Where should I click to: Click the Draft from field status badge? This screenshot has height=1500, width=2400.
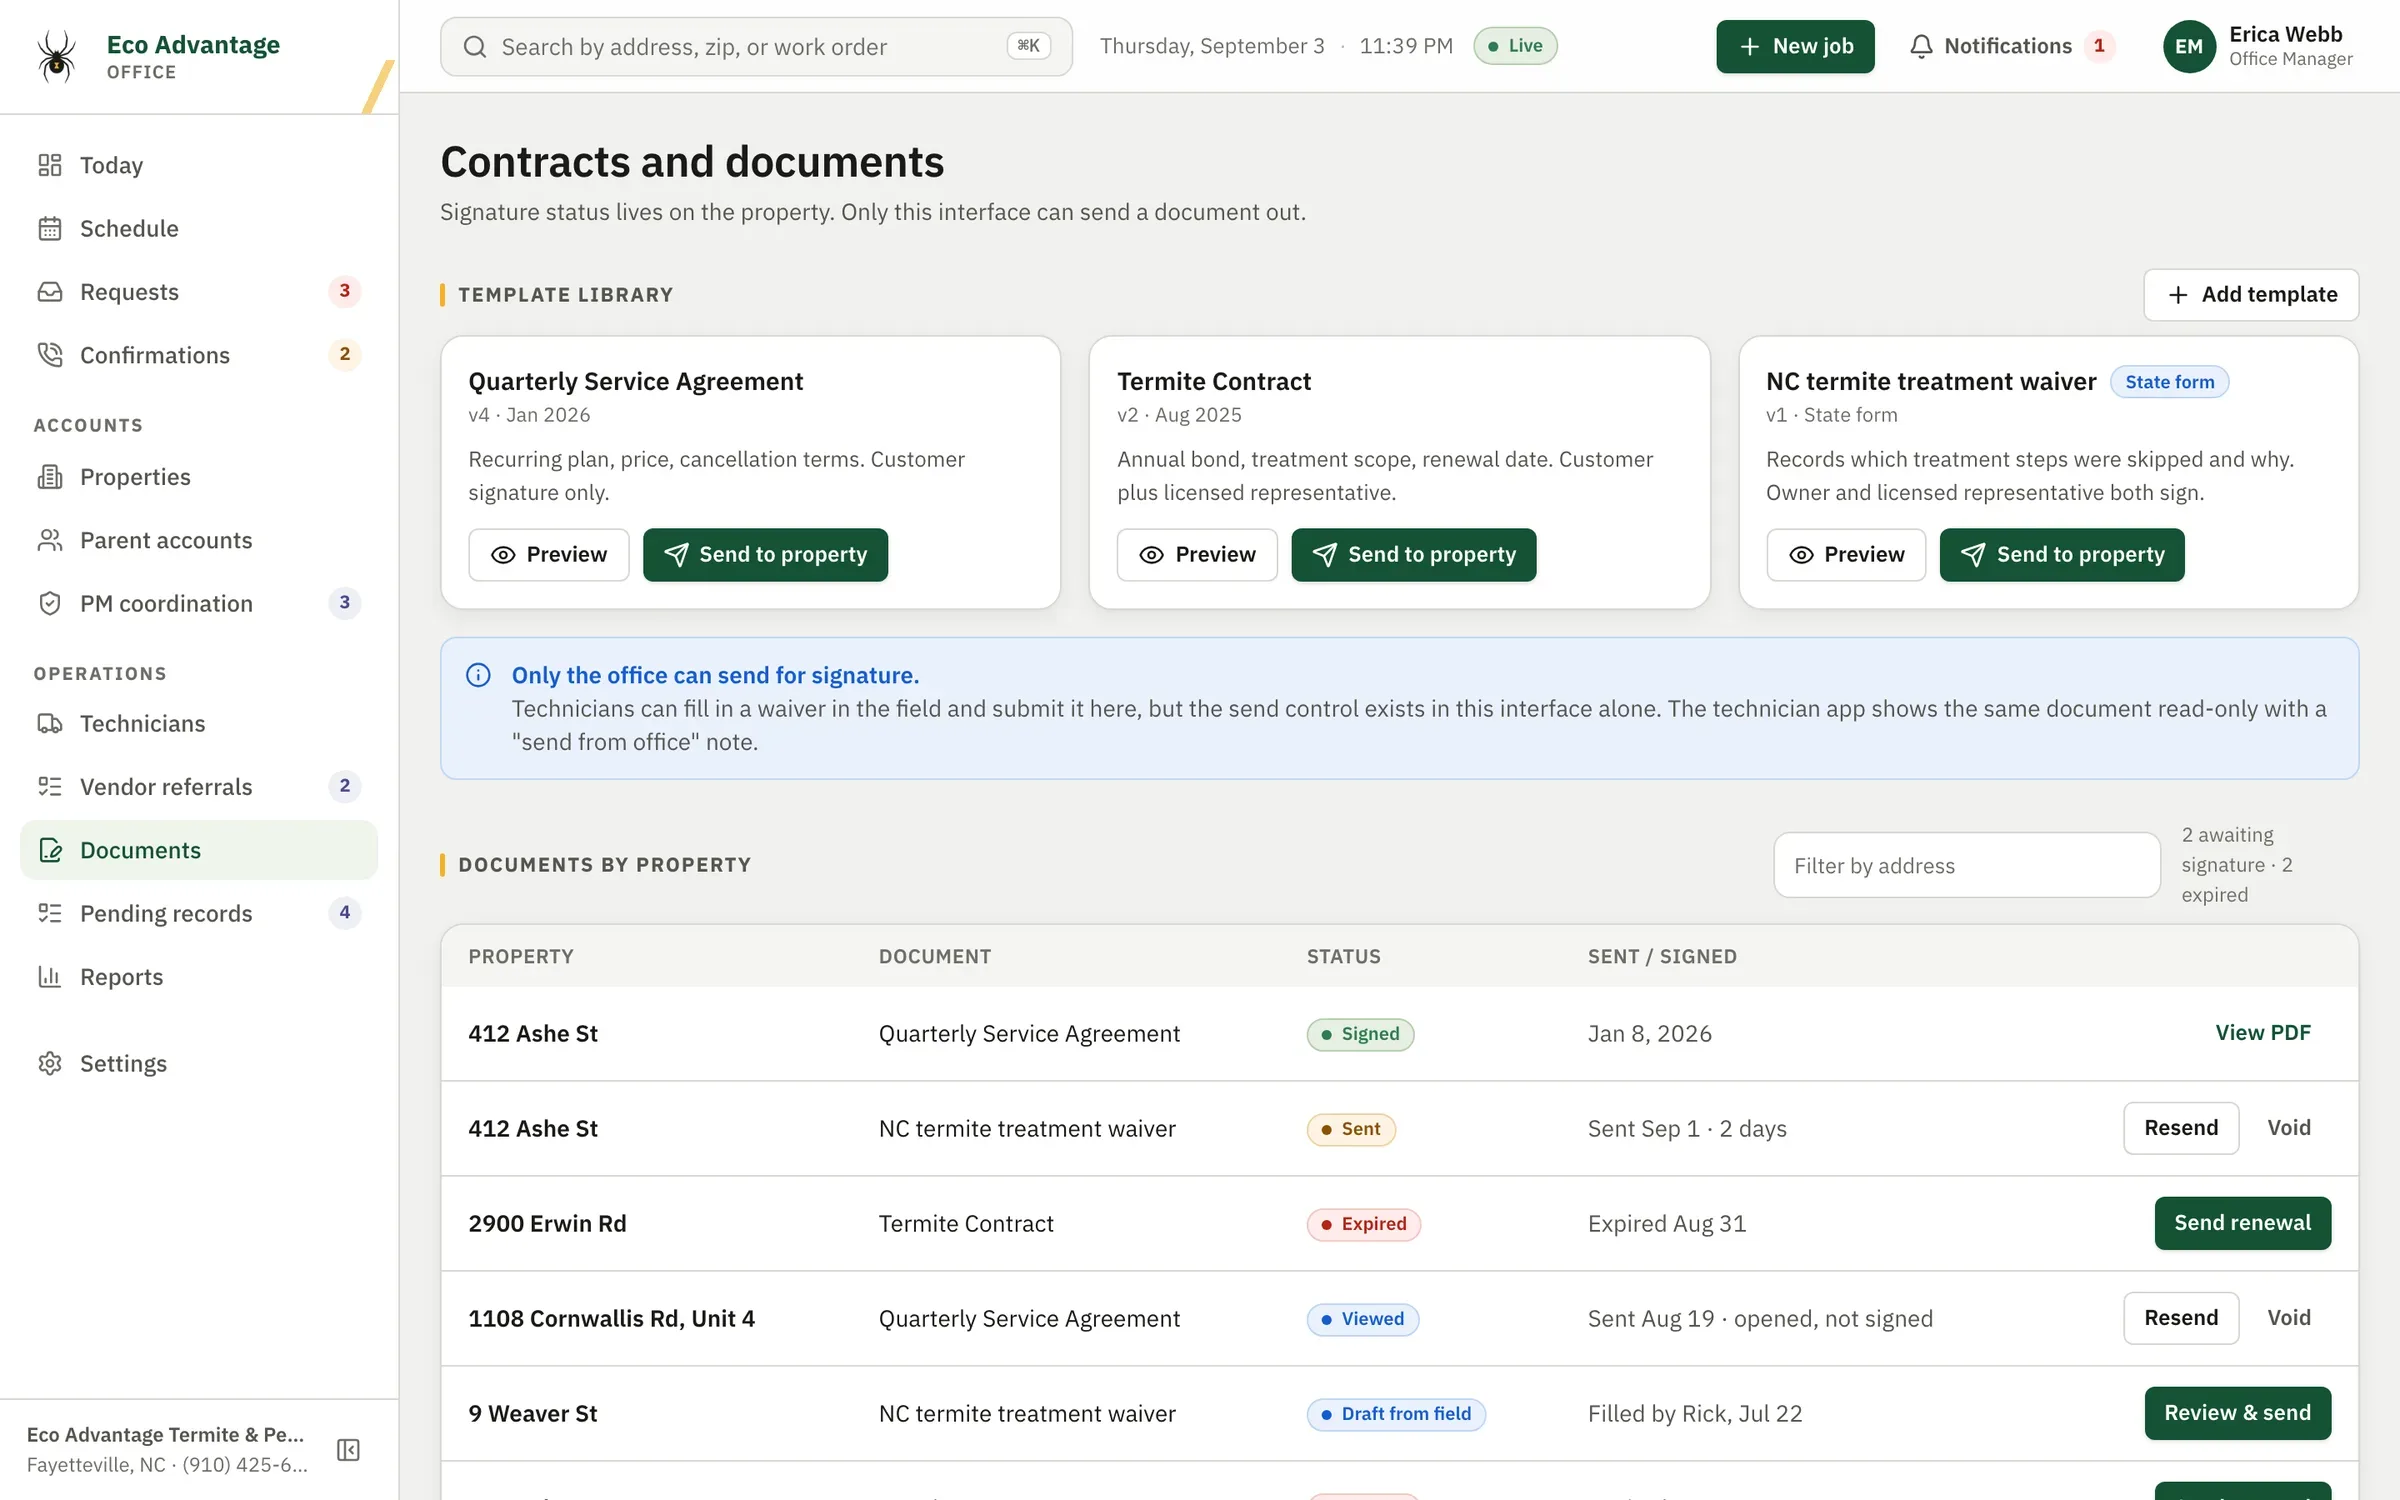(1396, 1414)
